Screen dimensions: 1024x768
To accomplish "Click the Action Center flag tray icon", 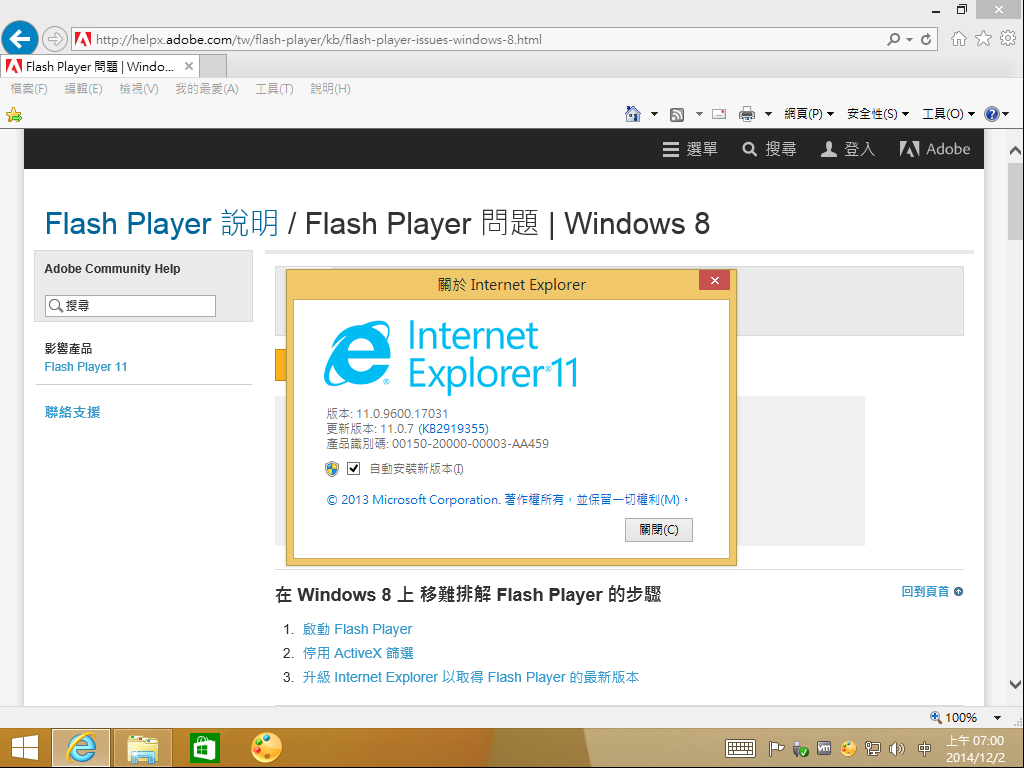I will coord(776,749).
